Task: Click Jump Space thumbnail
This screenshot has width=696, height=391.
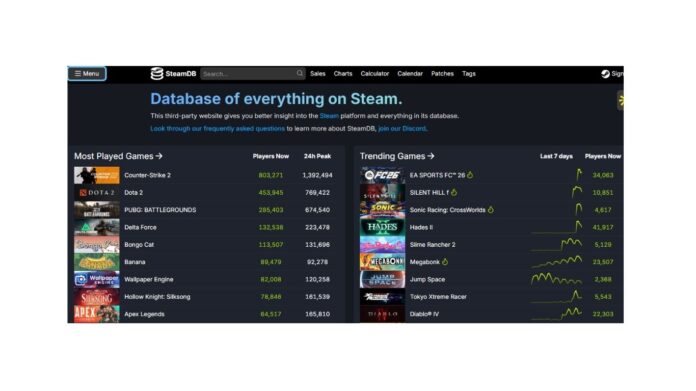Action: click(x=382, y=279)
